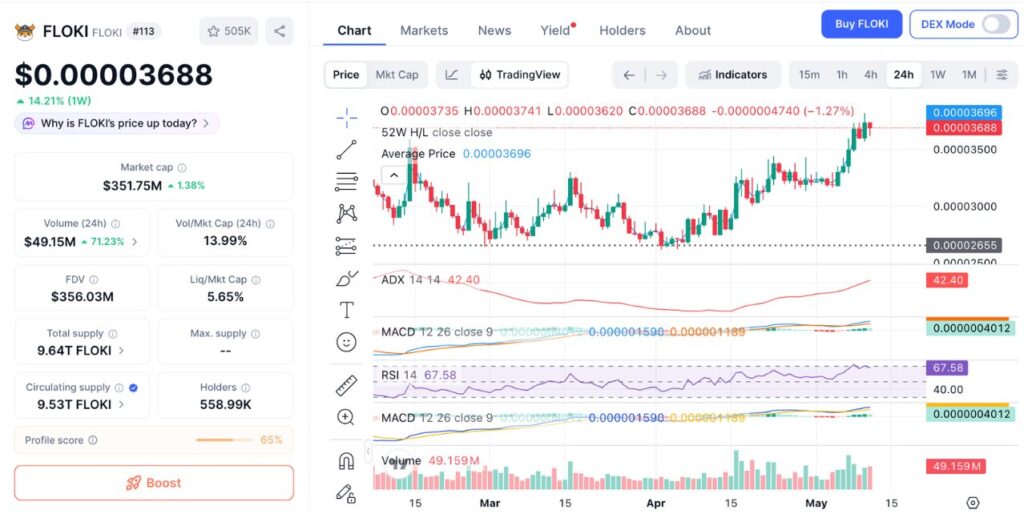
Task: Click the redo forward arrow
Action: (662, 75)
